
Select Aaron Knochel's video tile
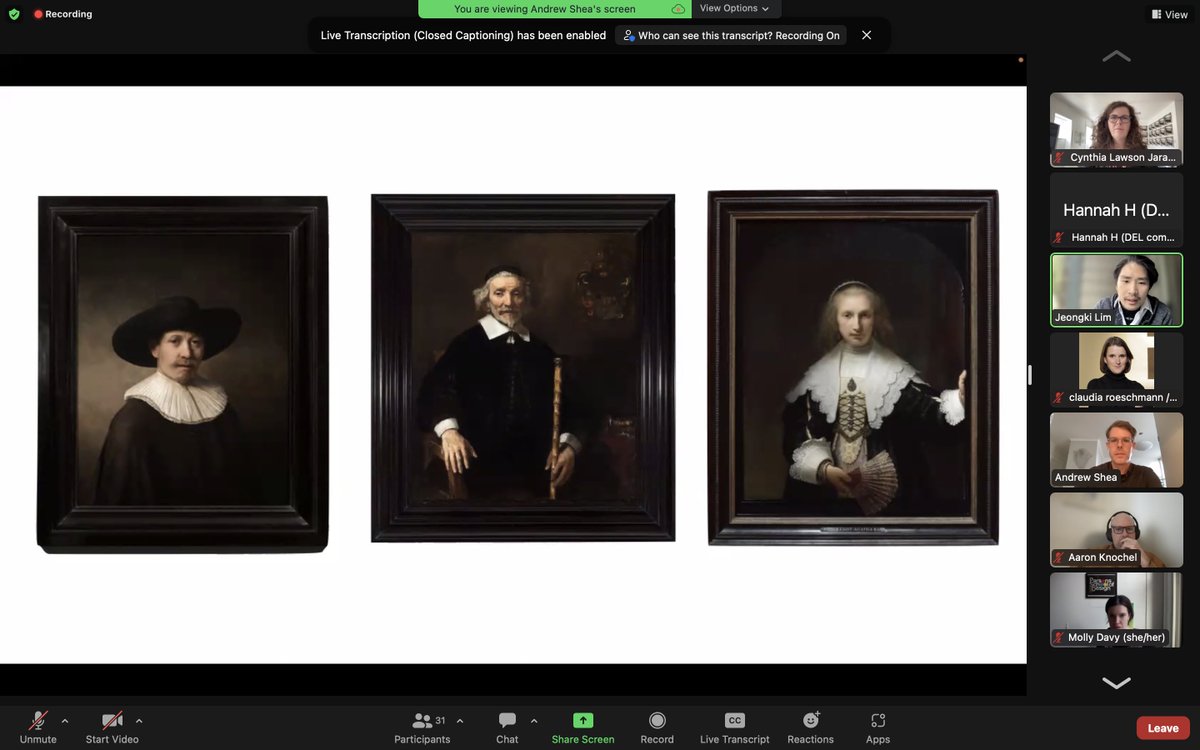click(x=1116, y=530)
